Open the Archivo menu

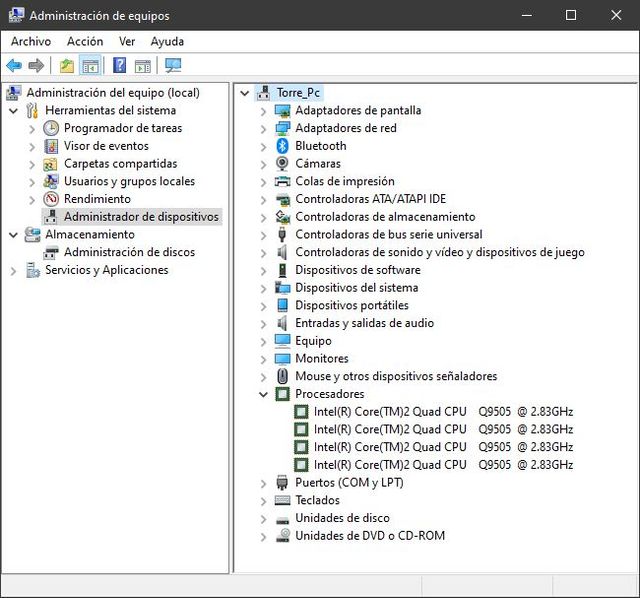[x=31, y=41]
